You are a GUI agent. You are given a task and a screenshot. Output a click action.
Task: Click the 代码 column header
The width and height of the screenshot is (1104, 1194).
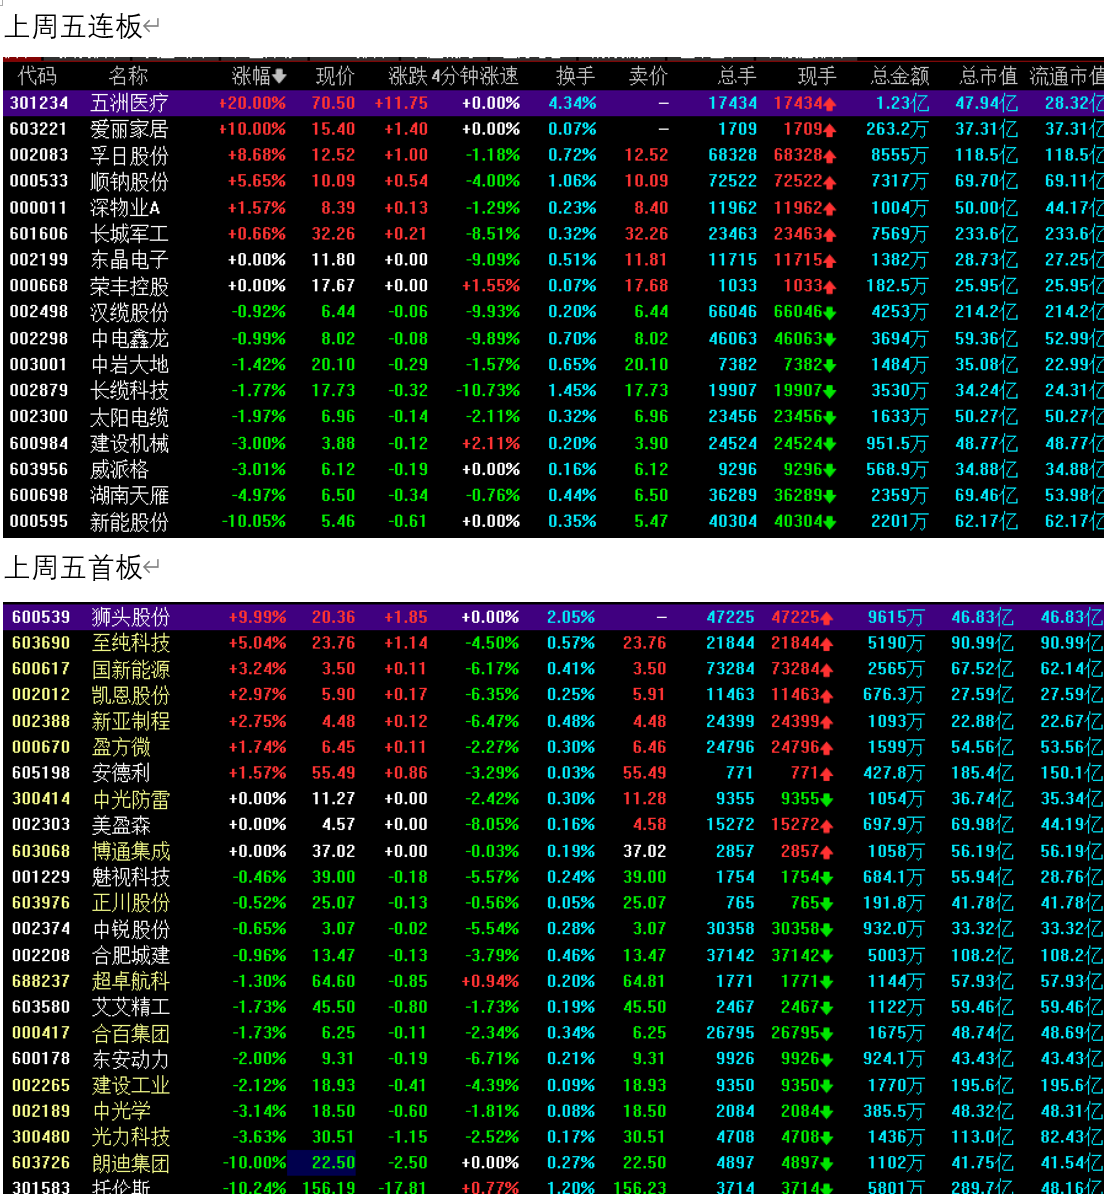point(37,76)
